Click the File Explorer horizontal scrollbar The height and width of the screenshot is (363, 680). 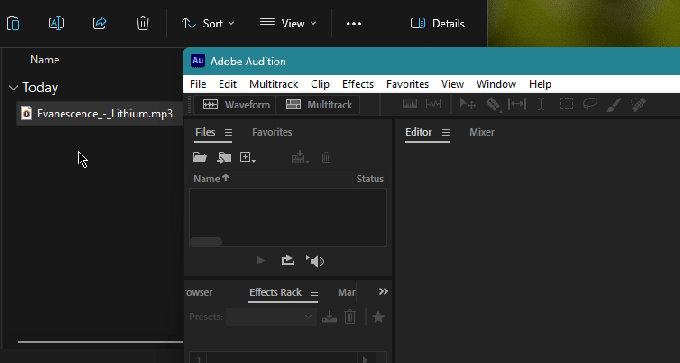[x=100, y=342]
